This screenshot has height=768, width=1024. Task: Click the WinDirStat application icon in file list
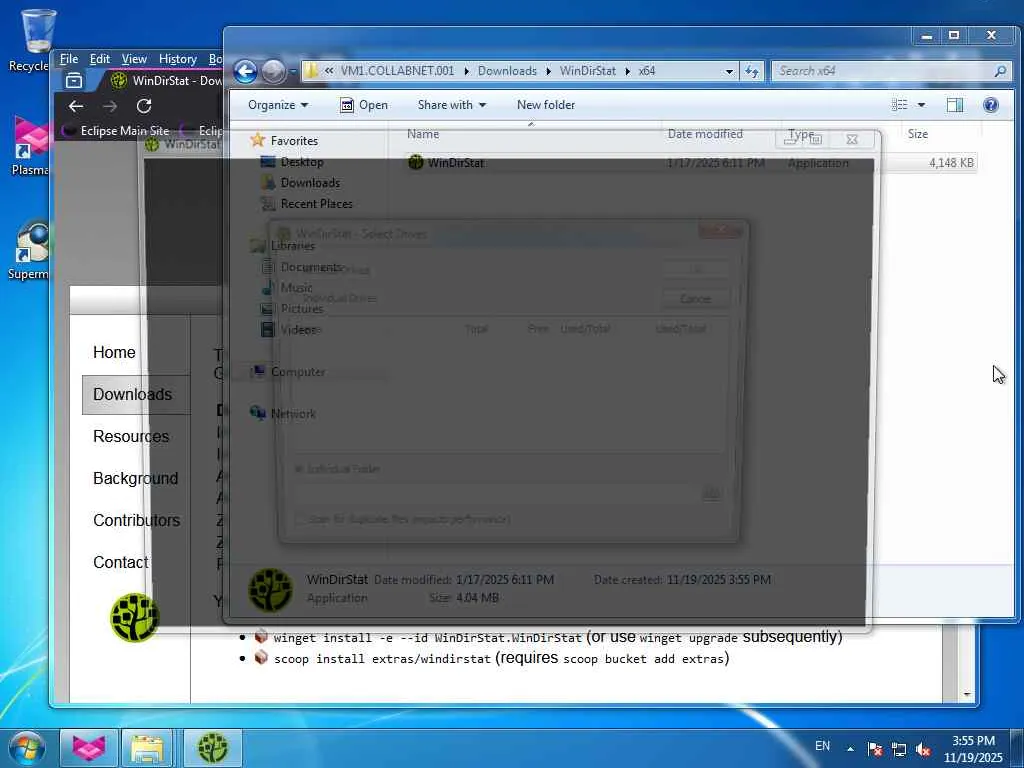point(415,163)
